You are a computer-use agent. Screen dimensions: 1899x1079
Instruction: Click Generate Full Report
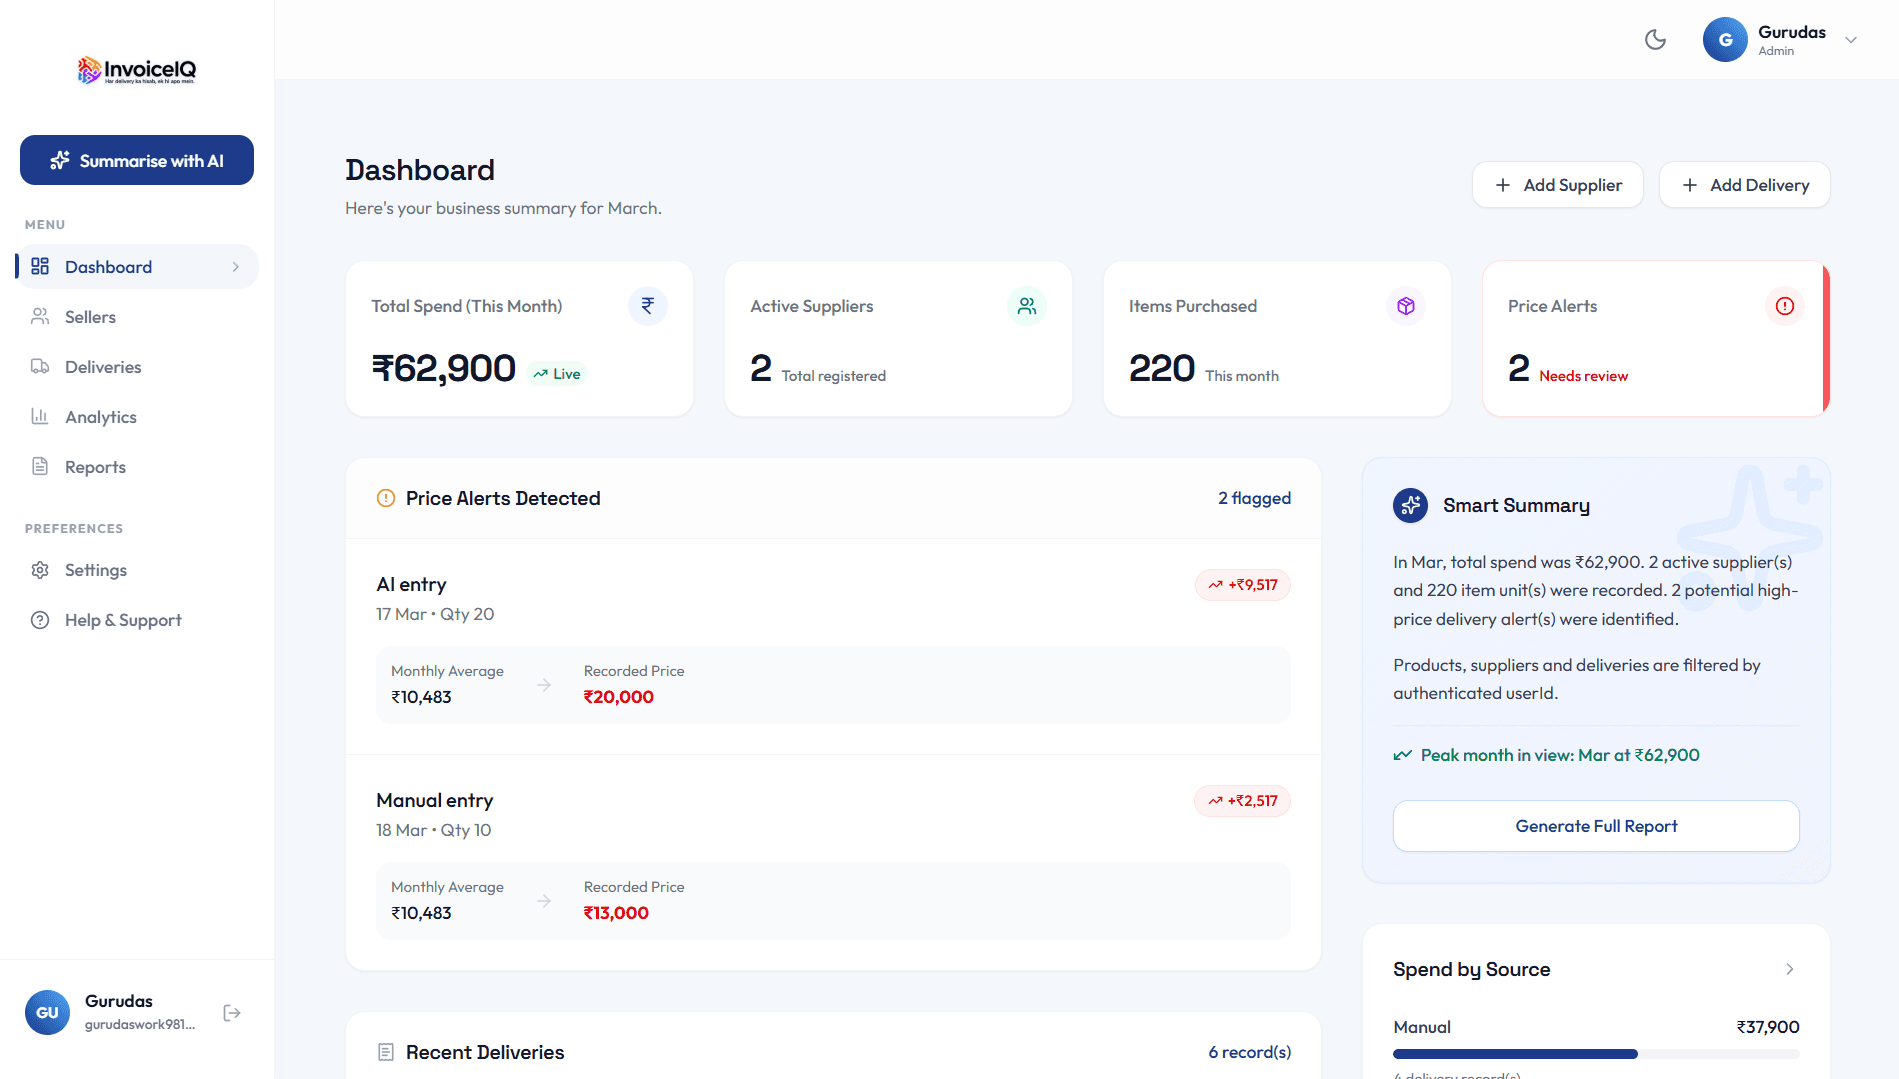coord(1595,826)
